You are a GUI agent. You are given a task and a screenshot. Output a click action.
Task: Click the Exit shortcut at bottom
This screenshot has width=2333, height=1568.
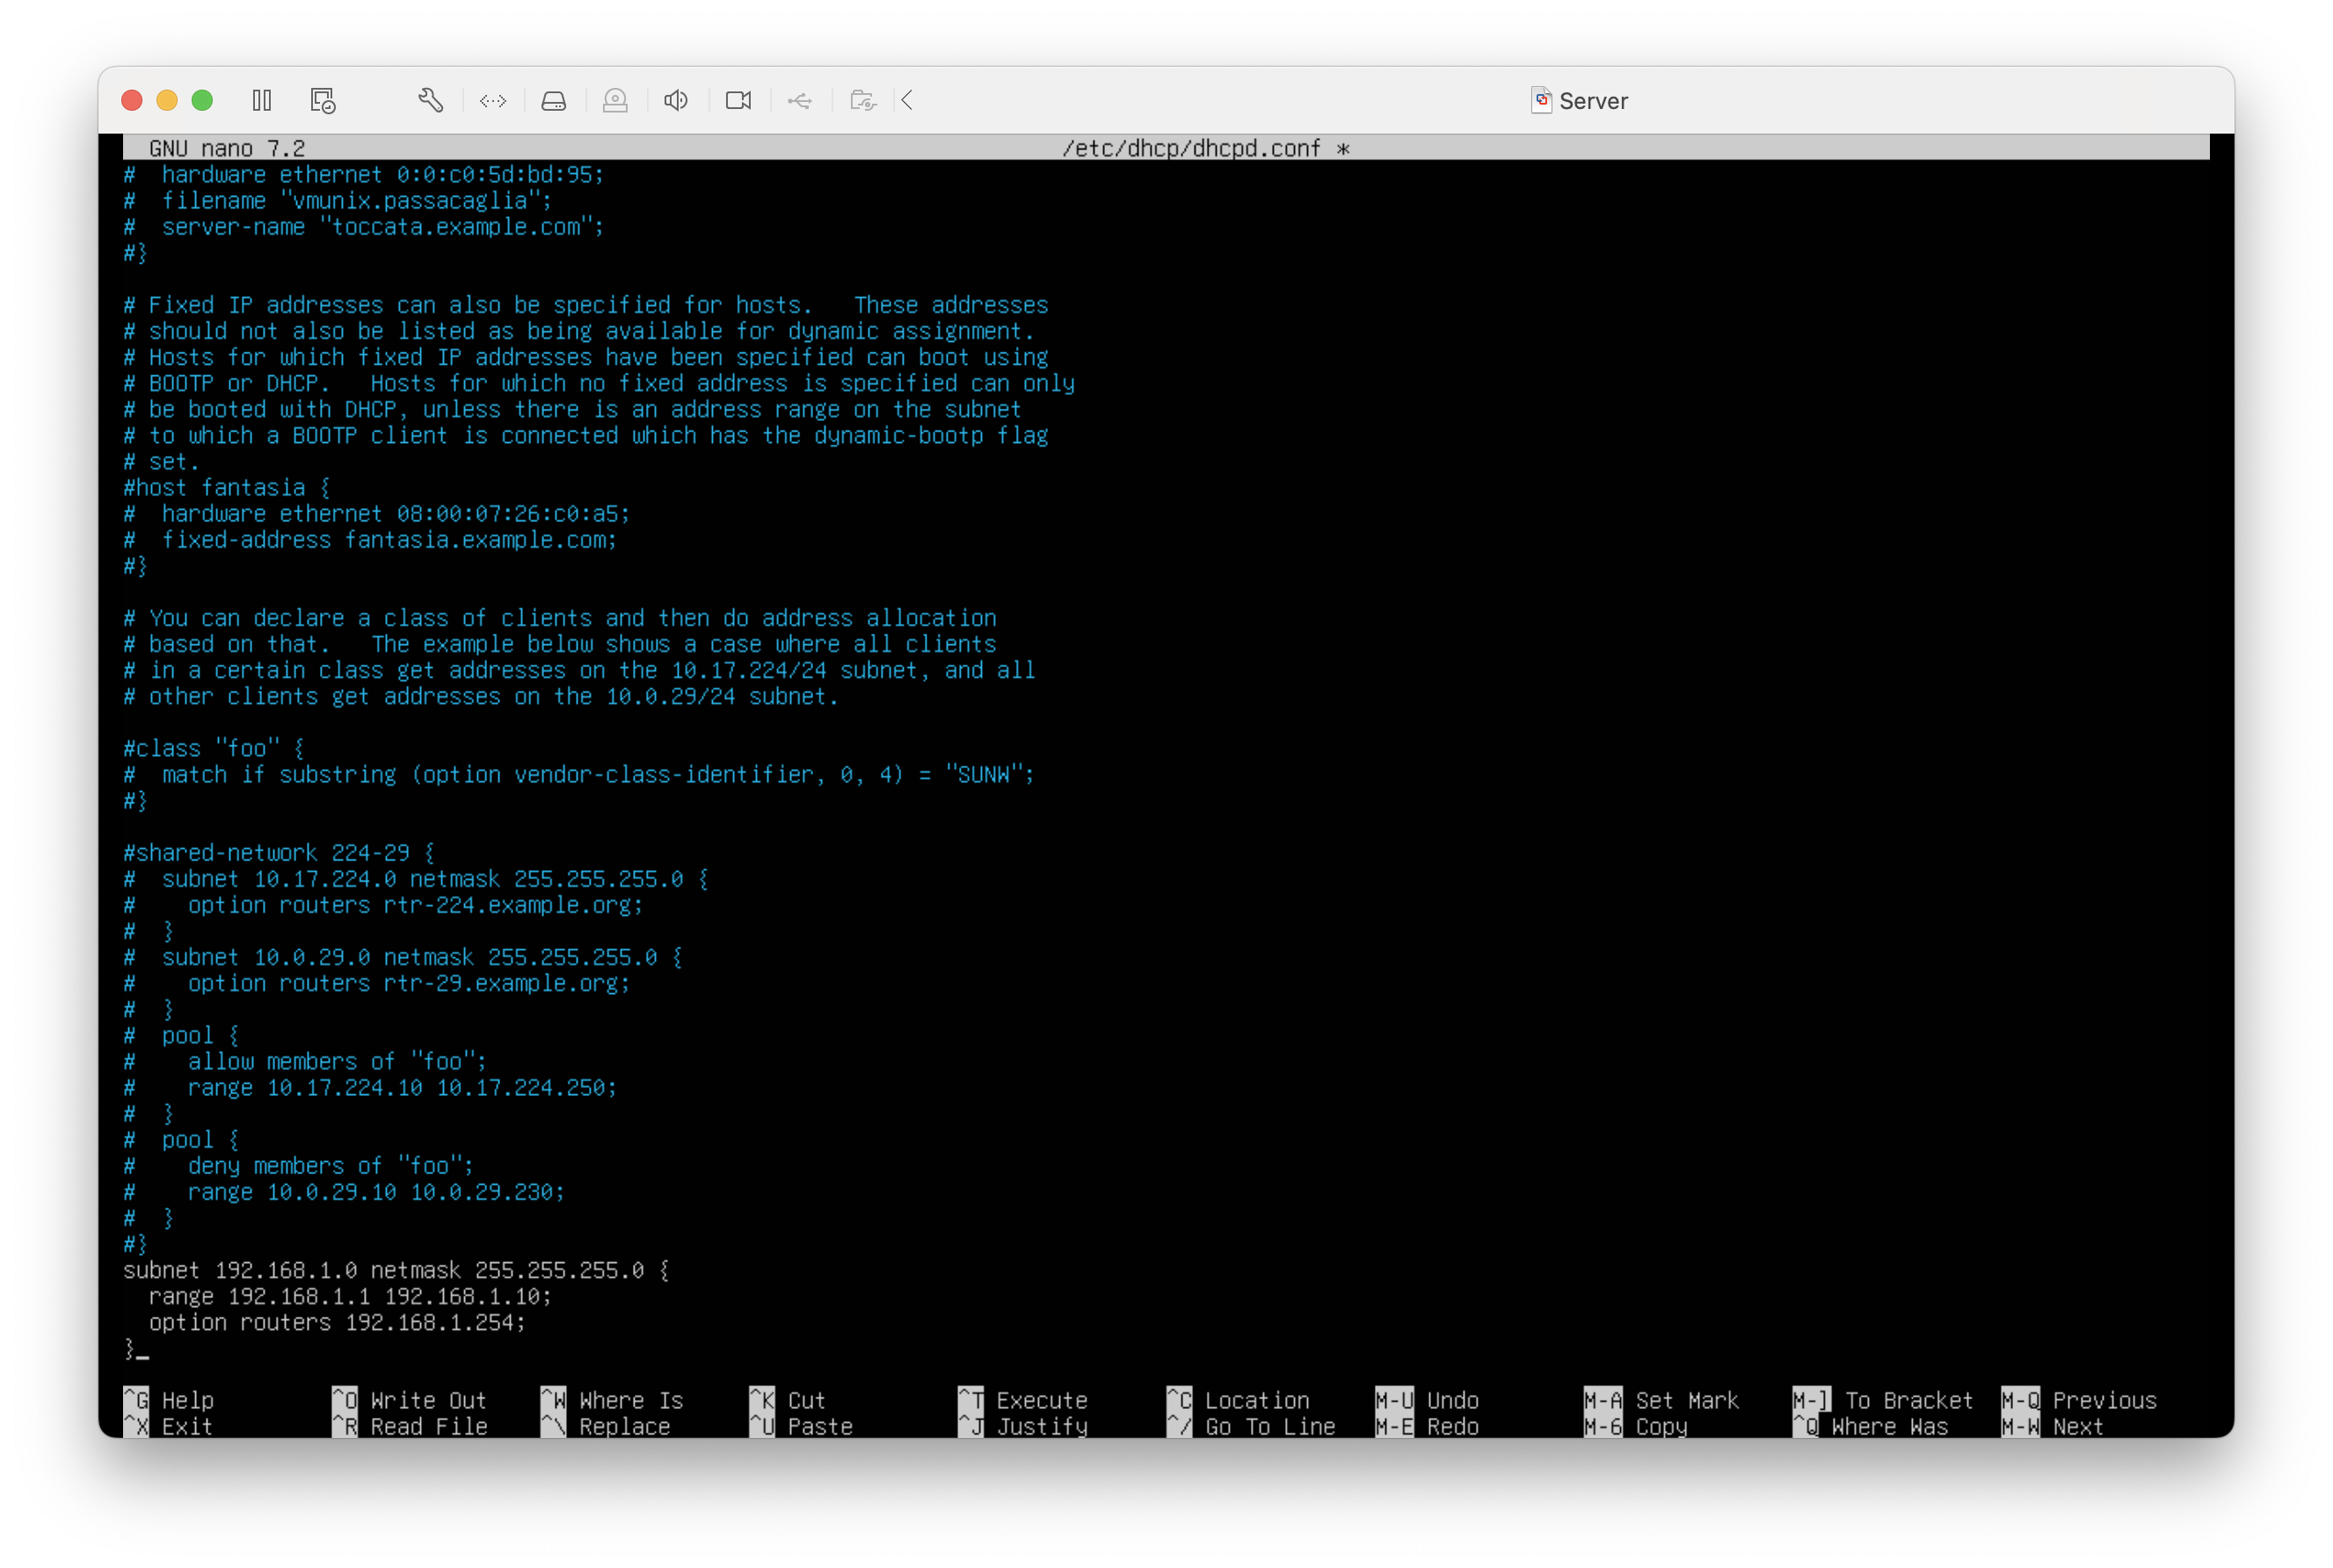[186, 1427]
